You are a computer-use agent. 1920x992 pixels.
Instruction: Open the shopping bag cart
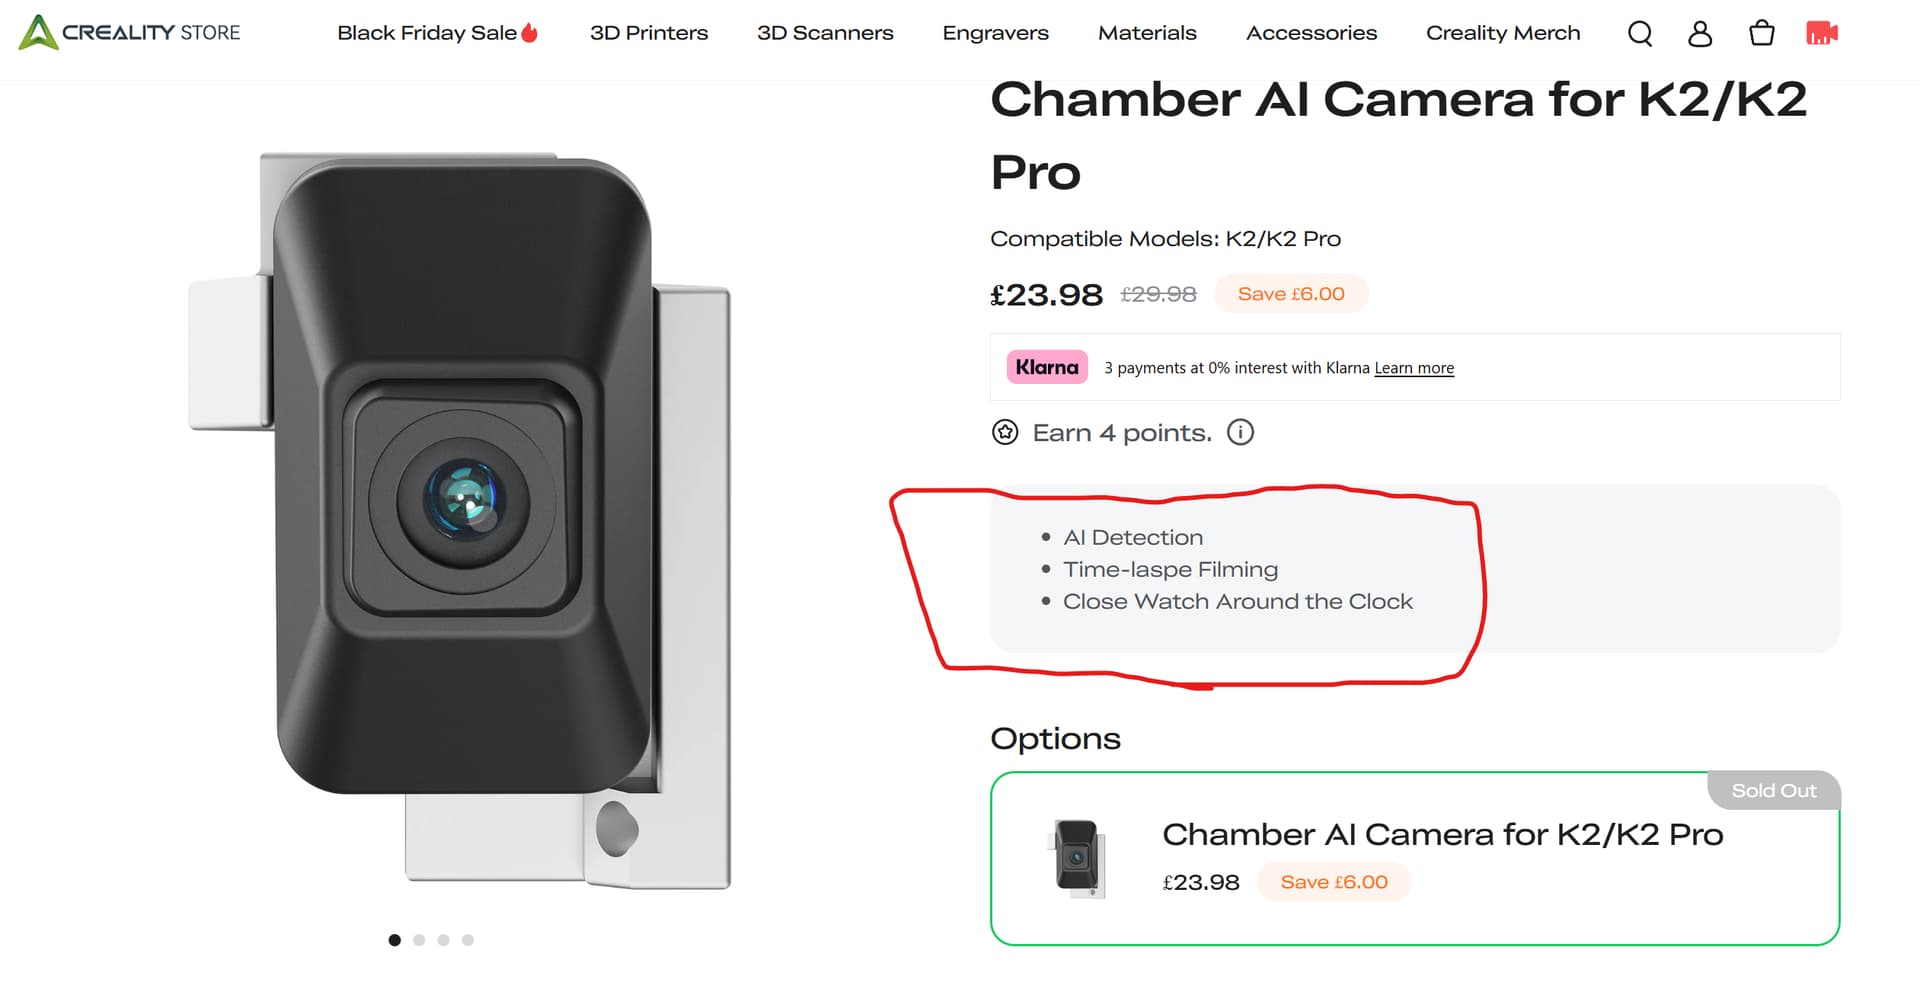(x=1762, y=34)
